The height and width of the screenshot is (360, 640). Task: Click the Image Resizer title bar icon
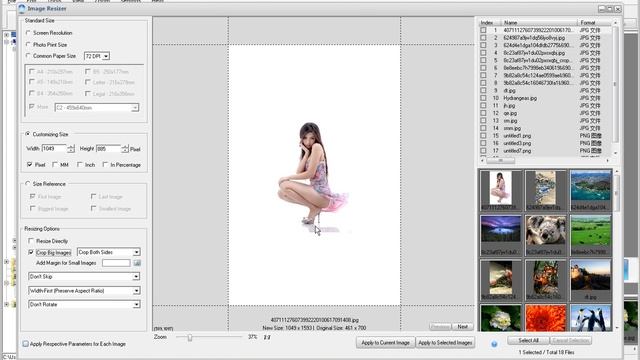pyautogui.click(x=22, y=9)
